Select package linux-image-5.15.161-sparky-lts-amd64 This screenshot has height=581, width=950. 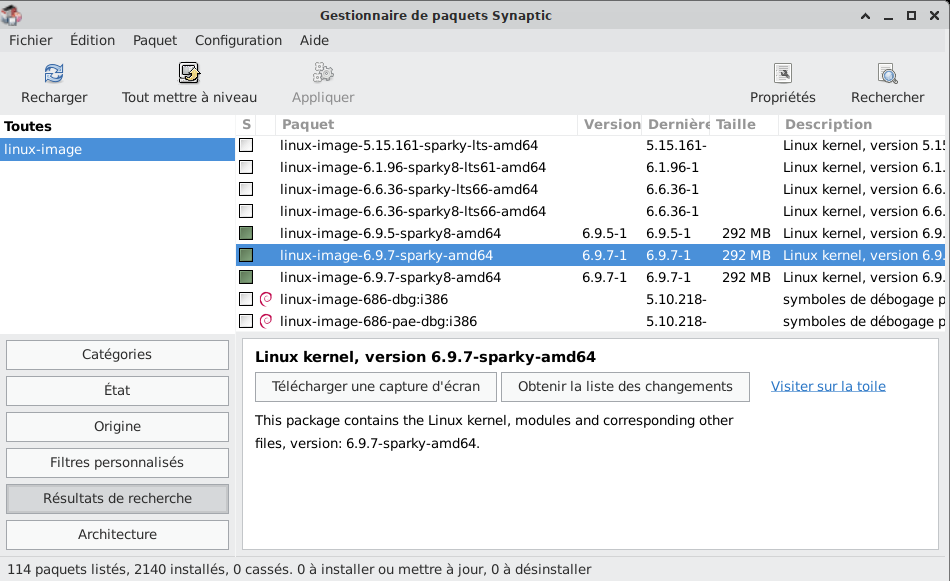(x=409, y=145)
